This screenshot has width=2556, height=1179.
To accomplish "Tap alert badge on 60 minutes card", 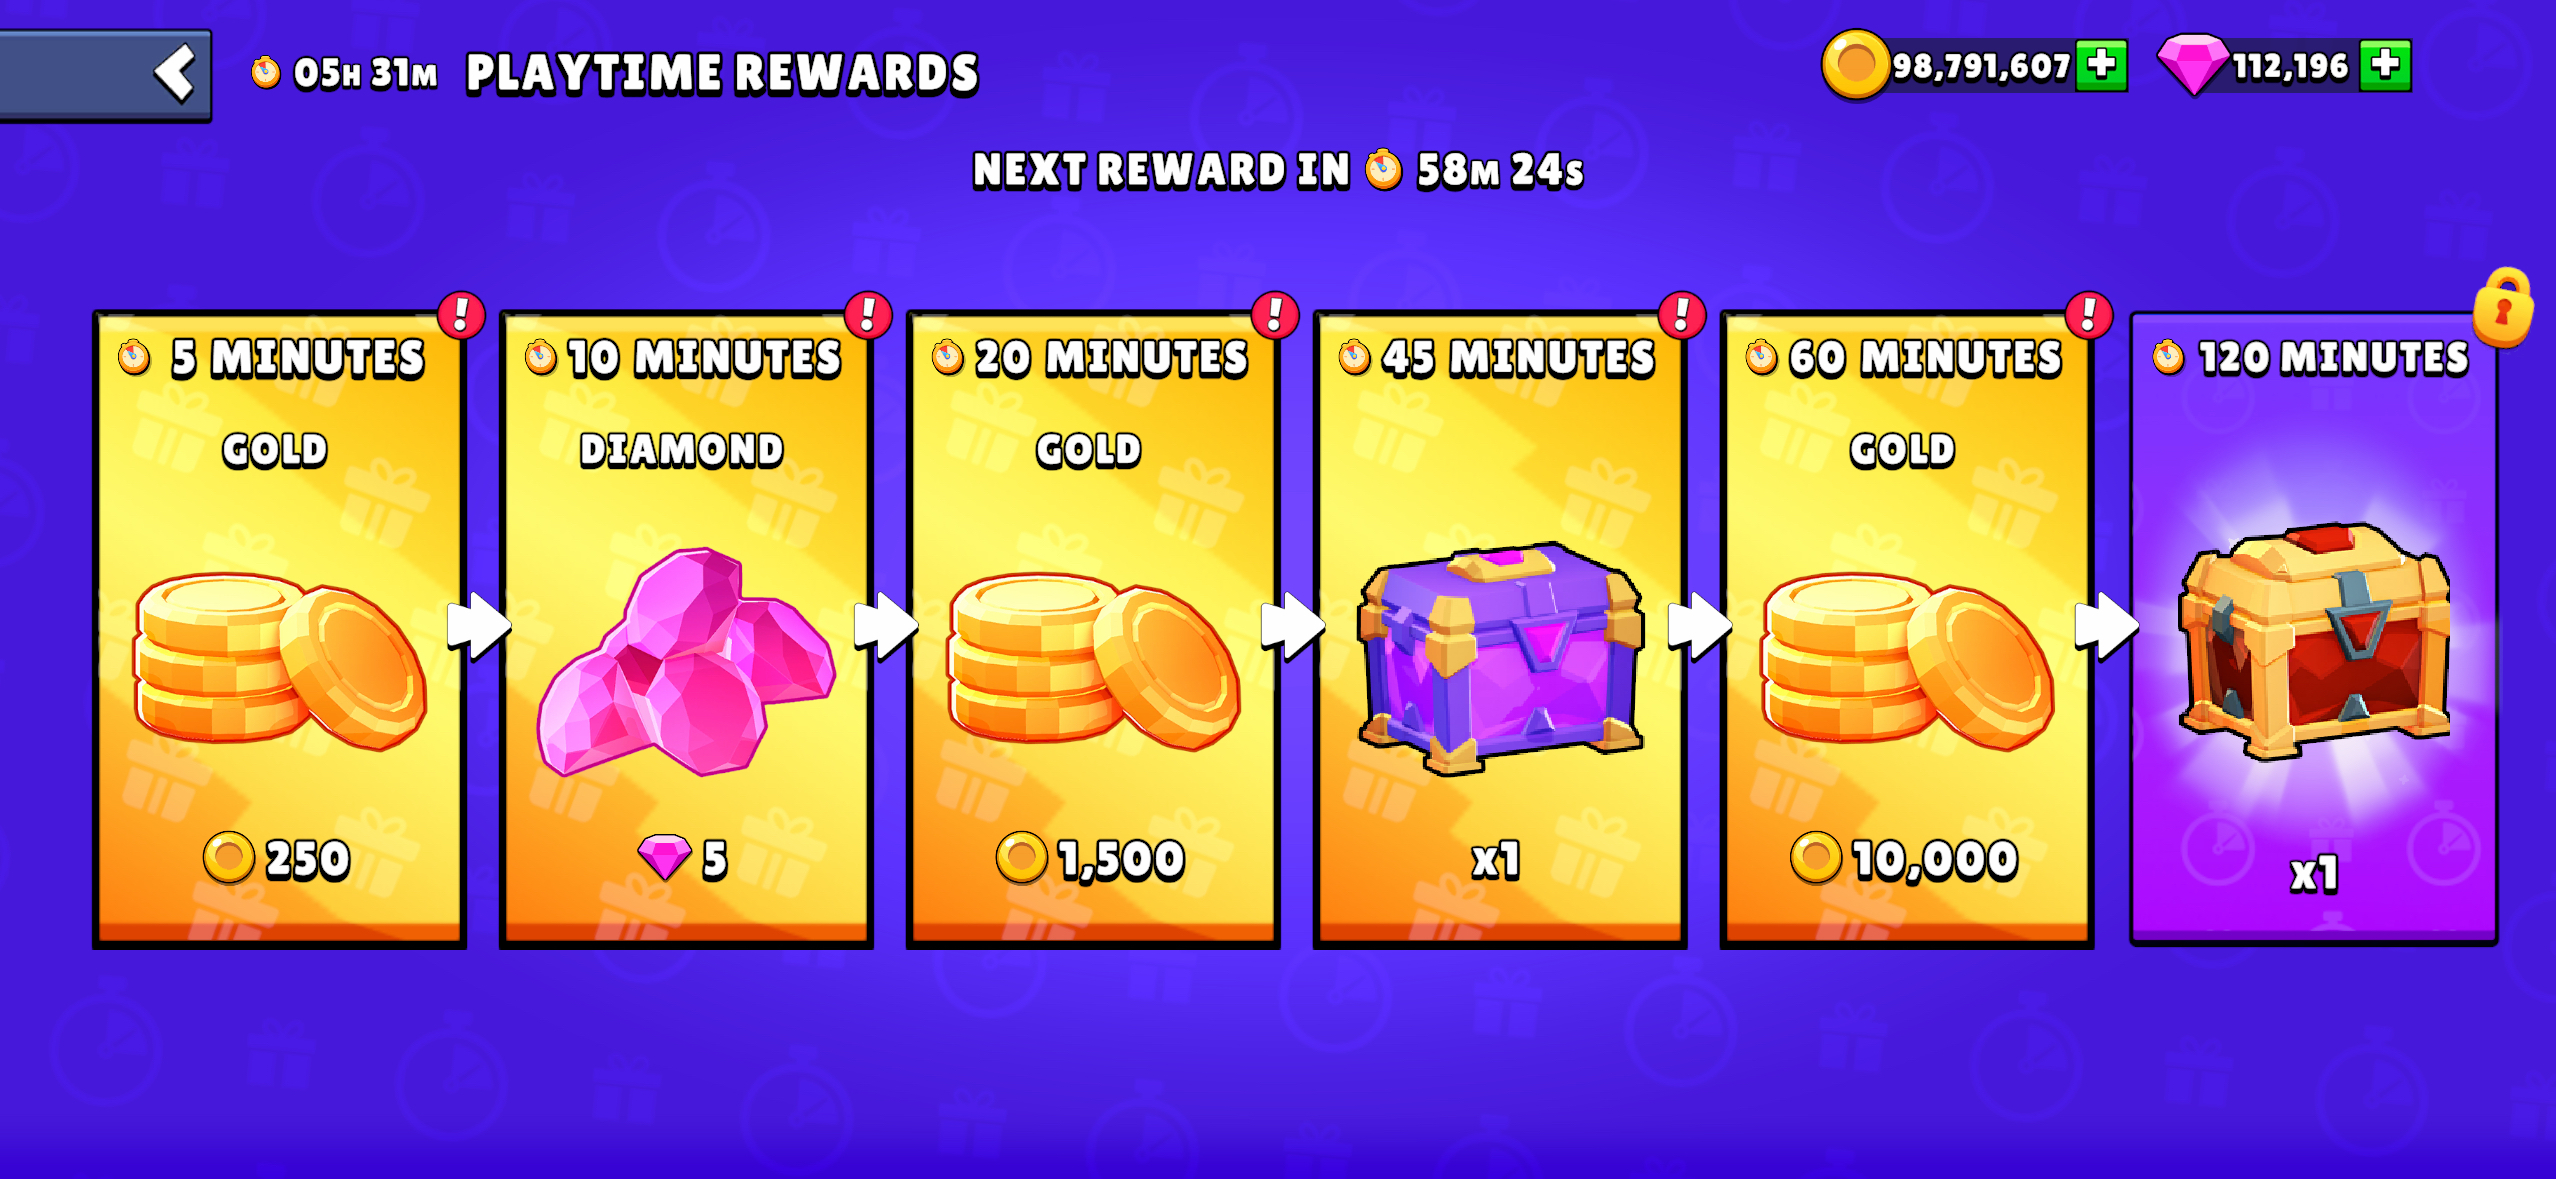I will point(2089,315).
